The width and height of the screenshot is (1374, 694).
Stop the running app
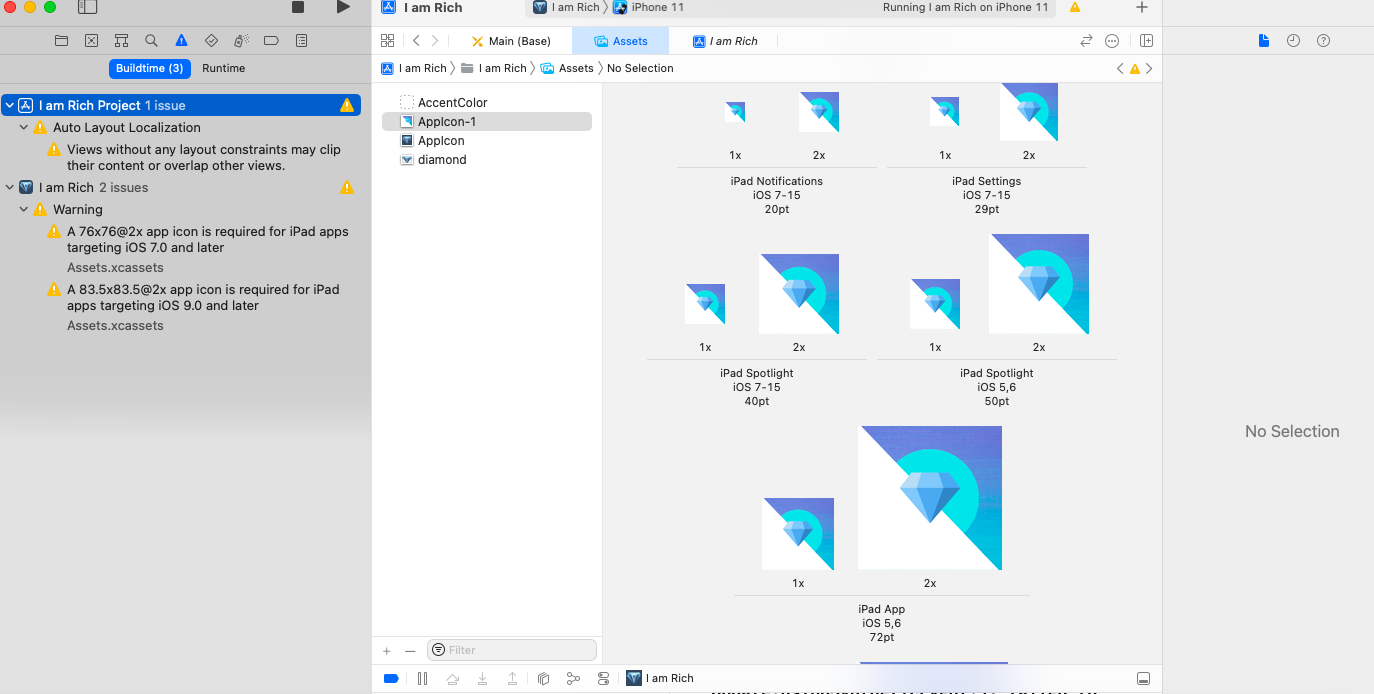[298, 7]
